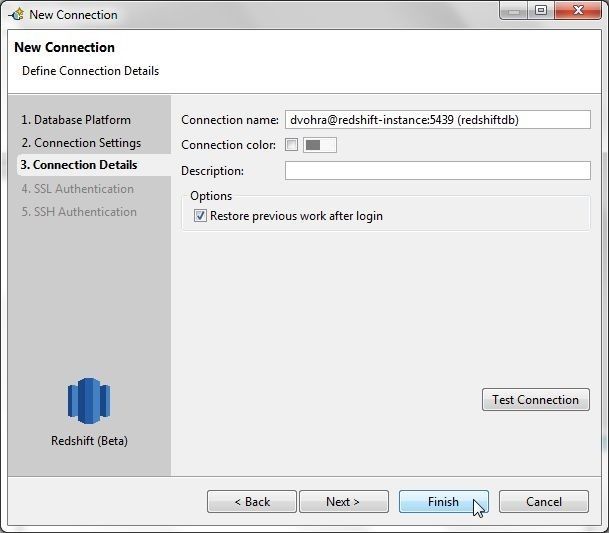The image size is (609, 533).
Task: Focus the Description input field
Action: tap(438, 171)
